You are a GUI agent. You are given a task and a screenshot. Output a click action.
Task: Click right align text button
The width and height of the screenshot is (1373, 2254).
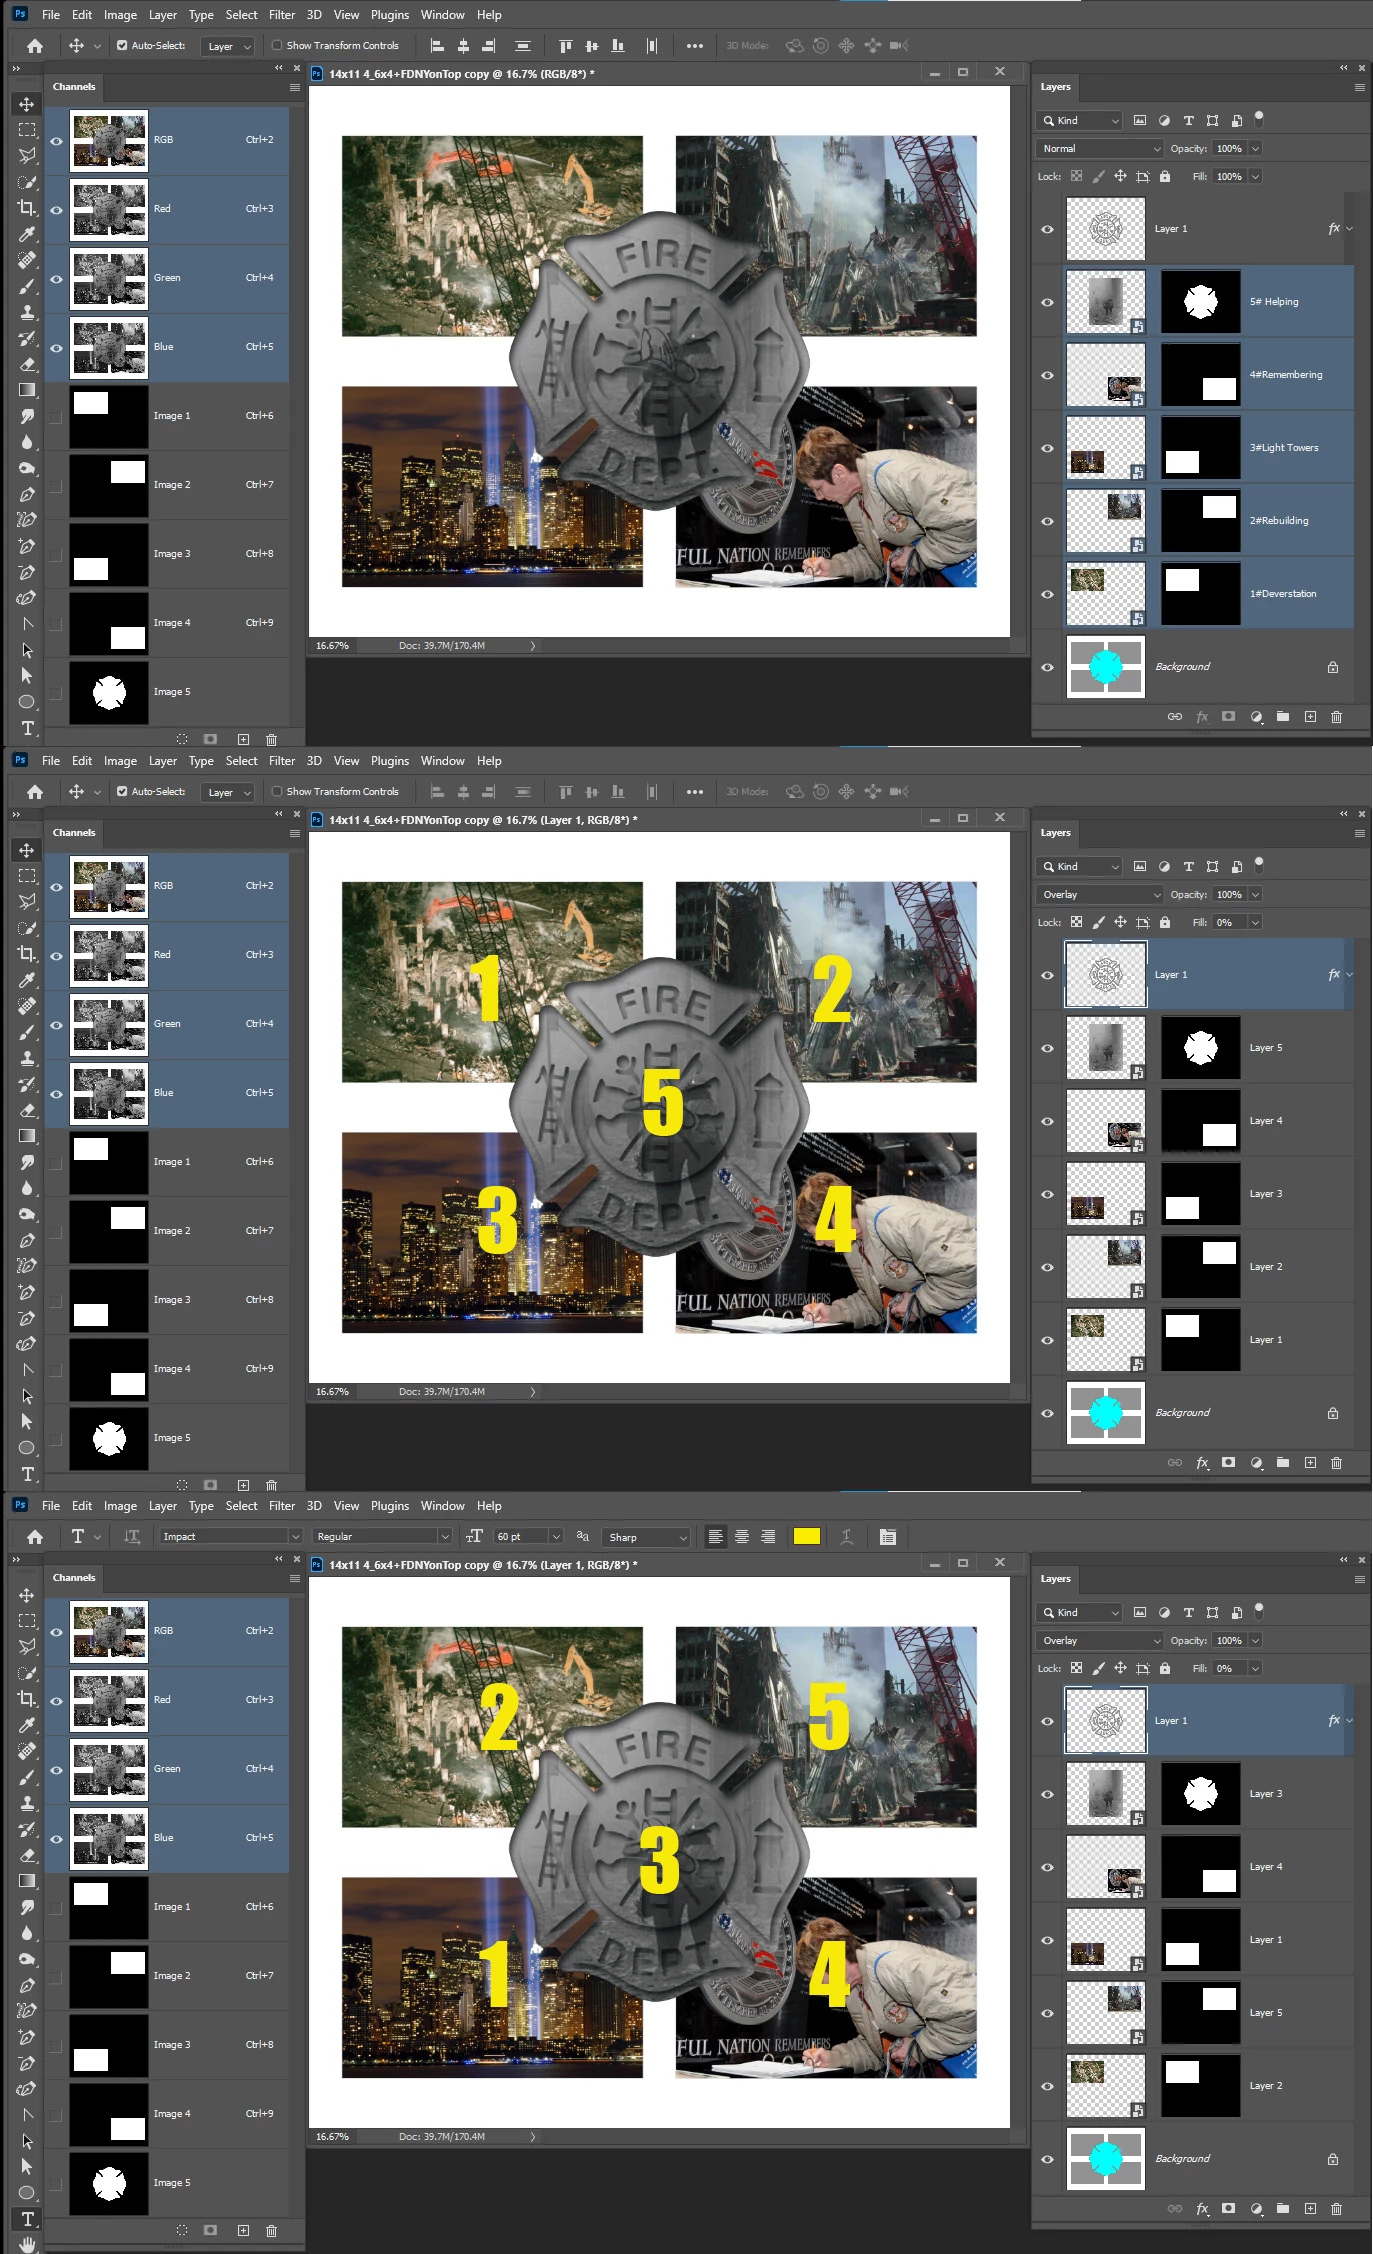tap(768, 1536)
